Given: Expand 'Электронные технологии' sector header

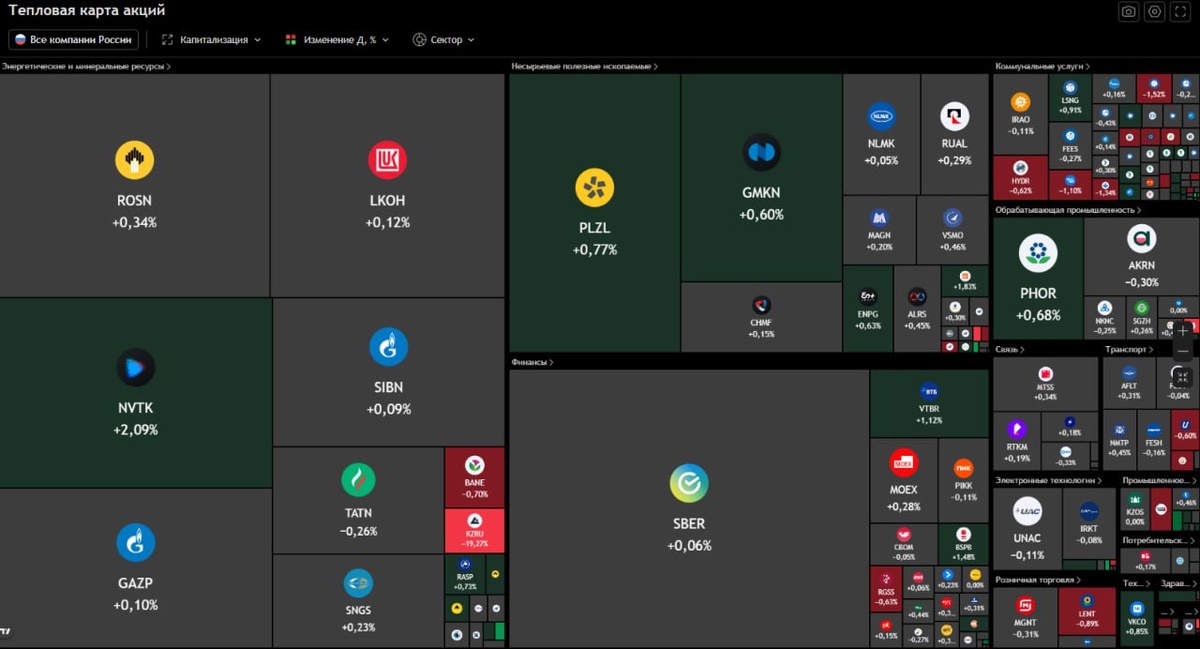Looking at the screenshot, I should click(1048, 480).
